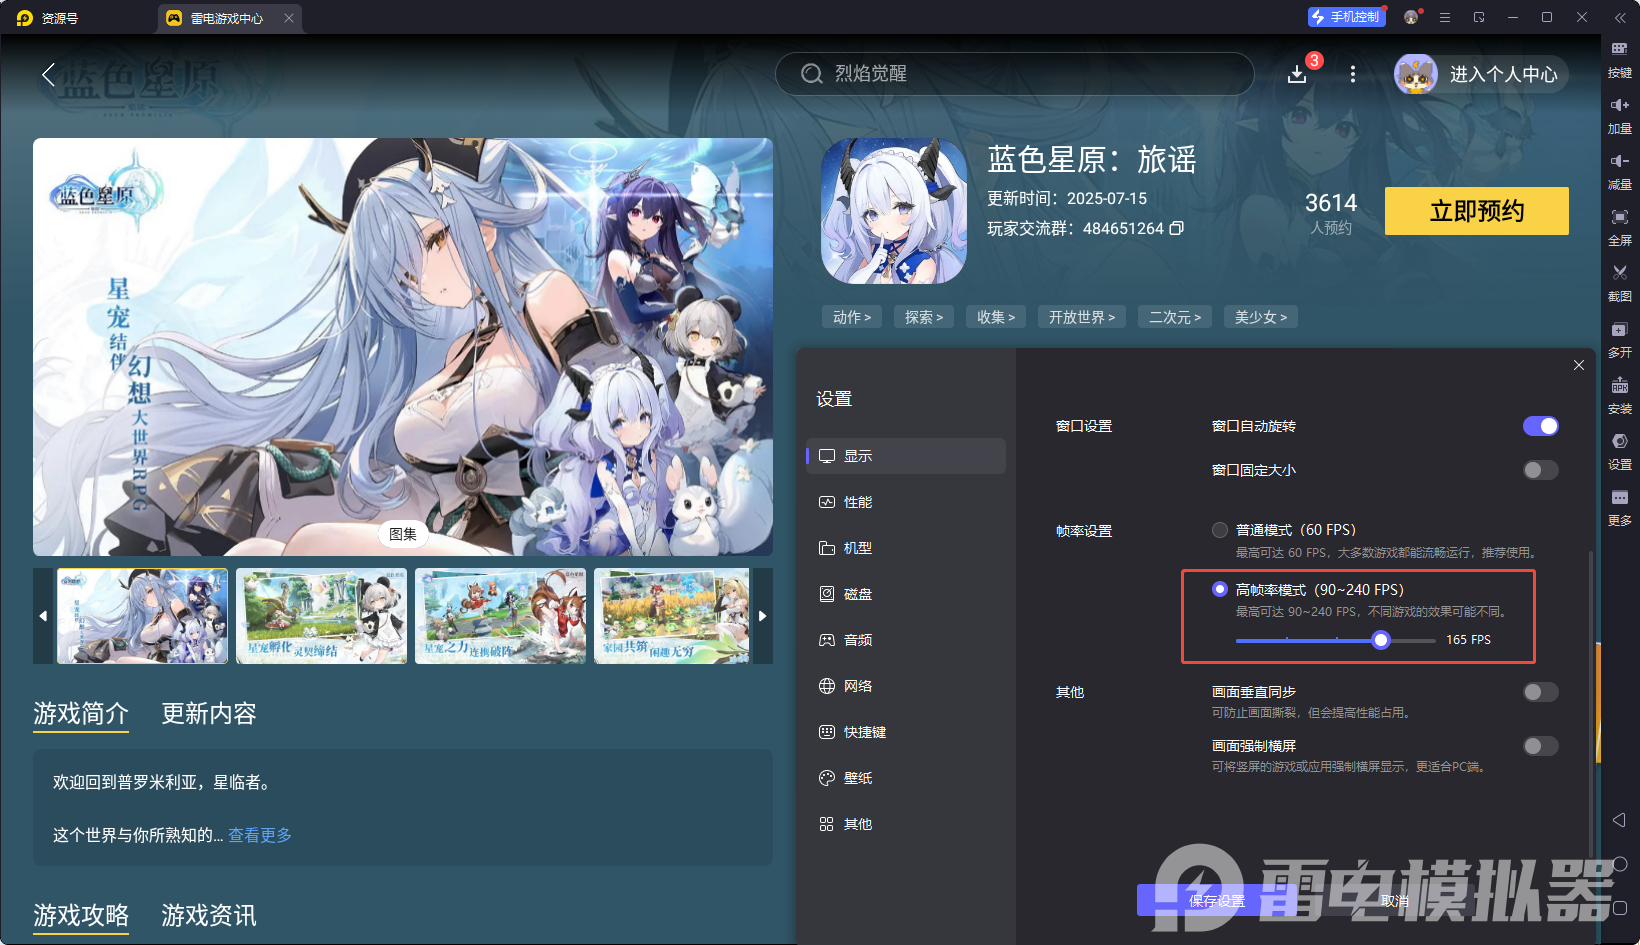Click 取消 to cancel settings

pos(1395,901)
